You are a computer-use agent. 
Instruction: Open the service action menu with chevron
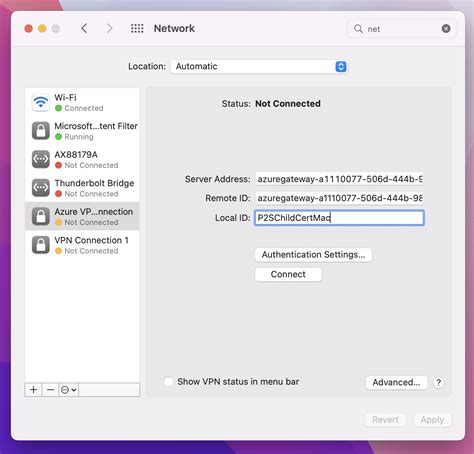69,390
